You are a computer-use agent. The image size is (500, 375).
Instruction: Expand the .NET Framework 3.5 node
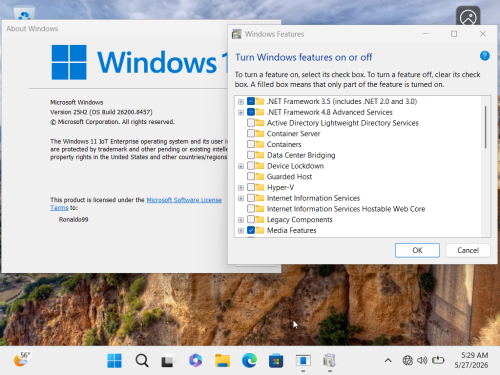(241, 102)
